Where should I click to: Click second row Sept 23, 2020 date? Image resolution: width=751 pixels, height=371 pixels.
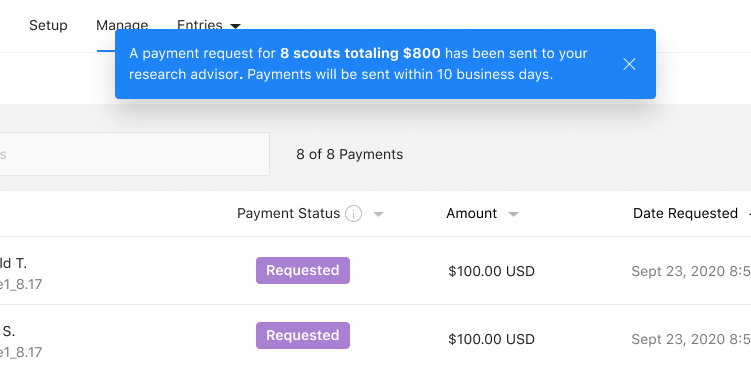(x=691, y=339)
